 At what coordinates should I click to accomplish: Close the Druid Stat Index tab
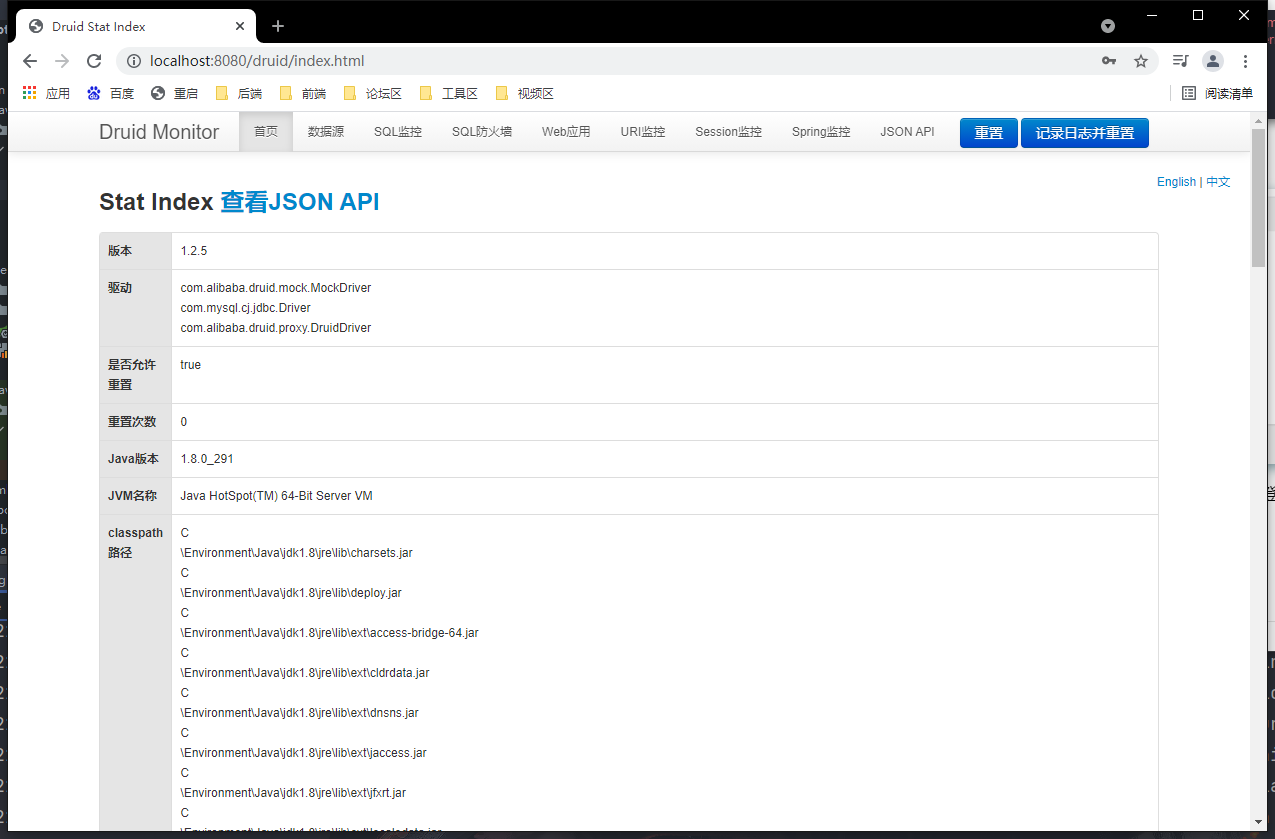point(240,27)
